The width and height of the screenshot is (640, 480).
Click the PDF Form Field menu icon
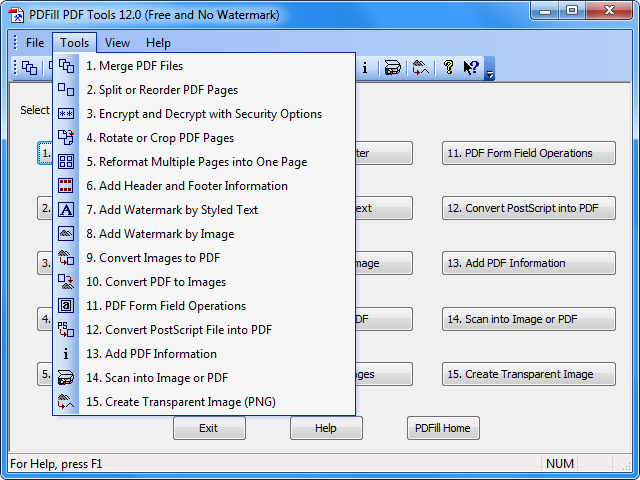click(66, 306)
